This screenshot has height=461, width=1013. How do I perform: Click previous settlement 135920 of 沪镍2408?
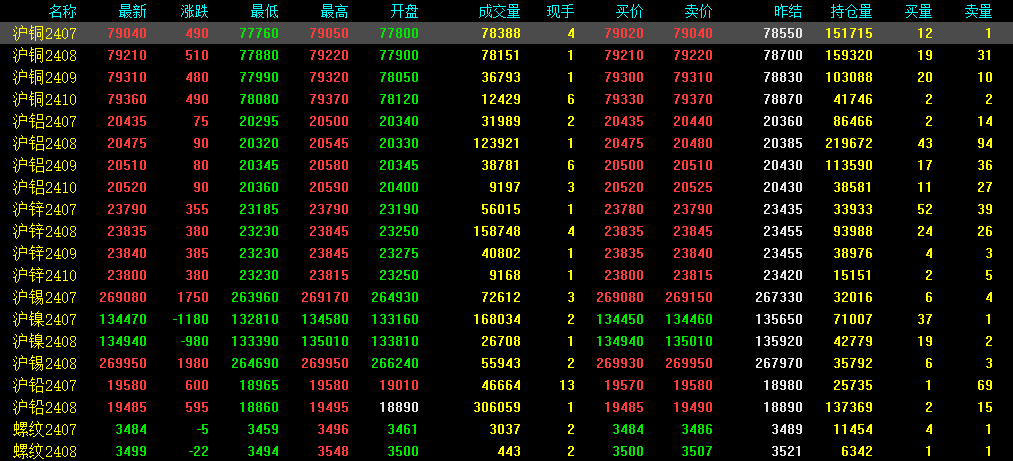[x=779, y=341]
